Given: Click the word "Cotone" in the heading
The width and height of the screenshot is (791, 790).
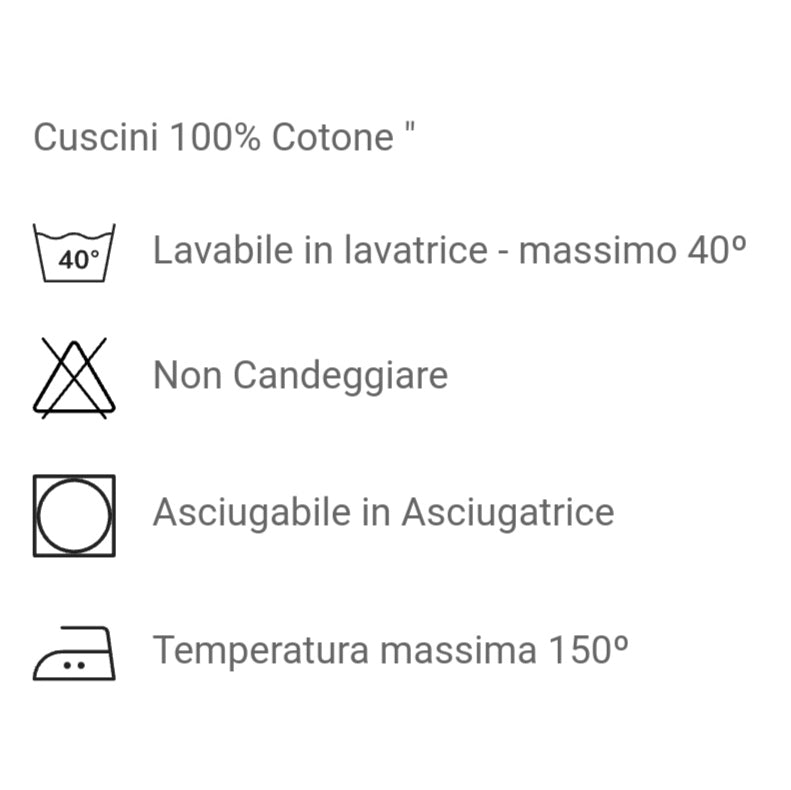Looking at the screenshot, I should [x=334, y=137].
